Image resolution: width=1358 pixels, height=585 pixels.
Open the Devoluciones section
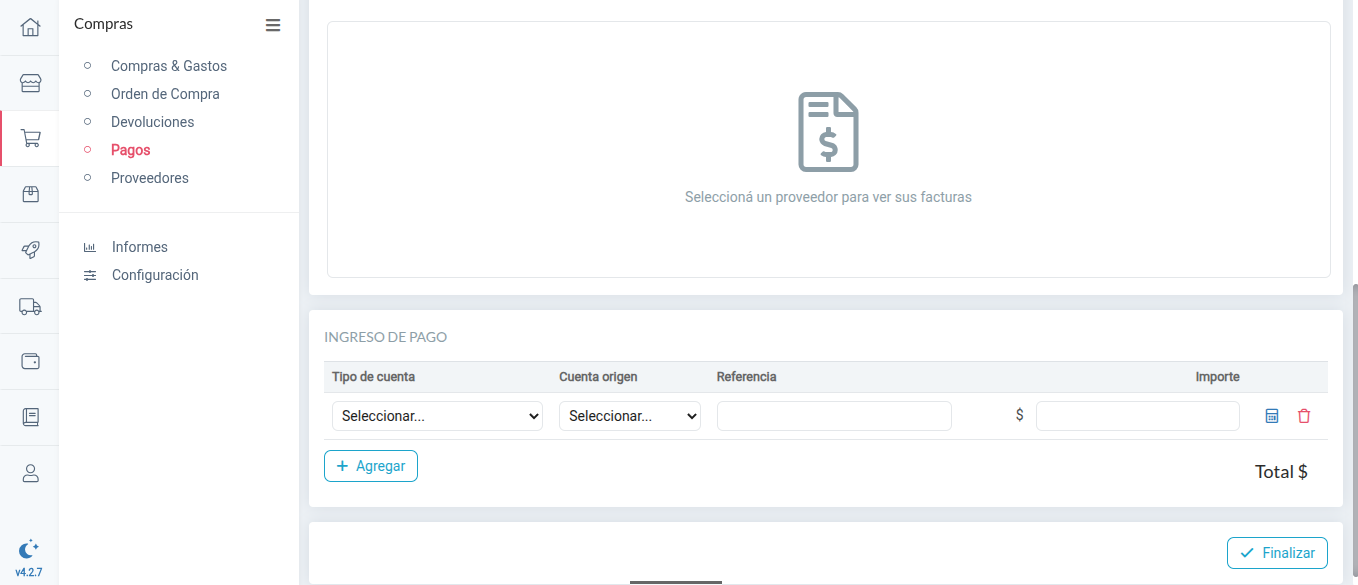coord(152,121)
